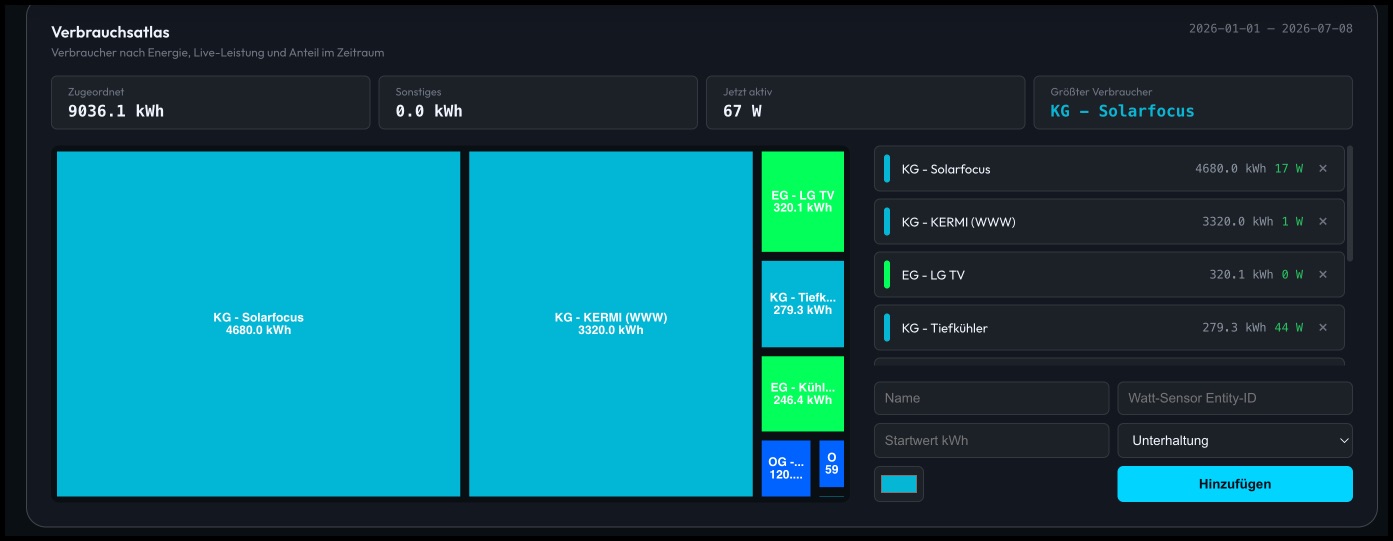
Task: Remove the KG - KERMI (WWW) entry
Action: 1323,222
